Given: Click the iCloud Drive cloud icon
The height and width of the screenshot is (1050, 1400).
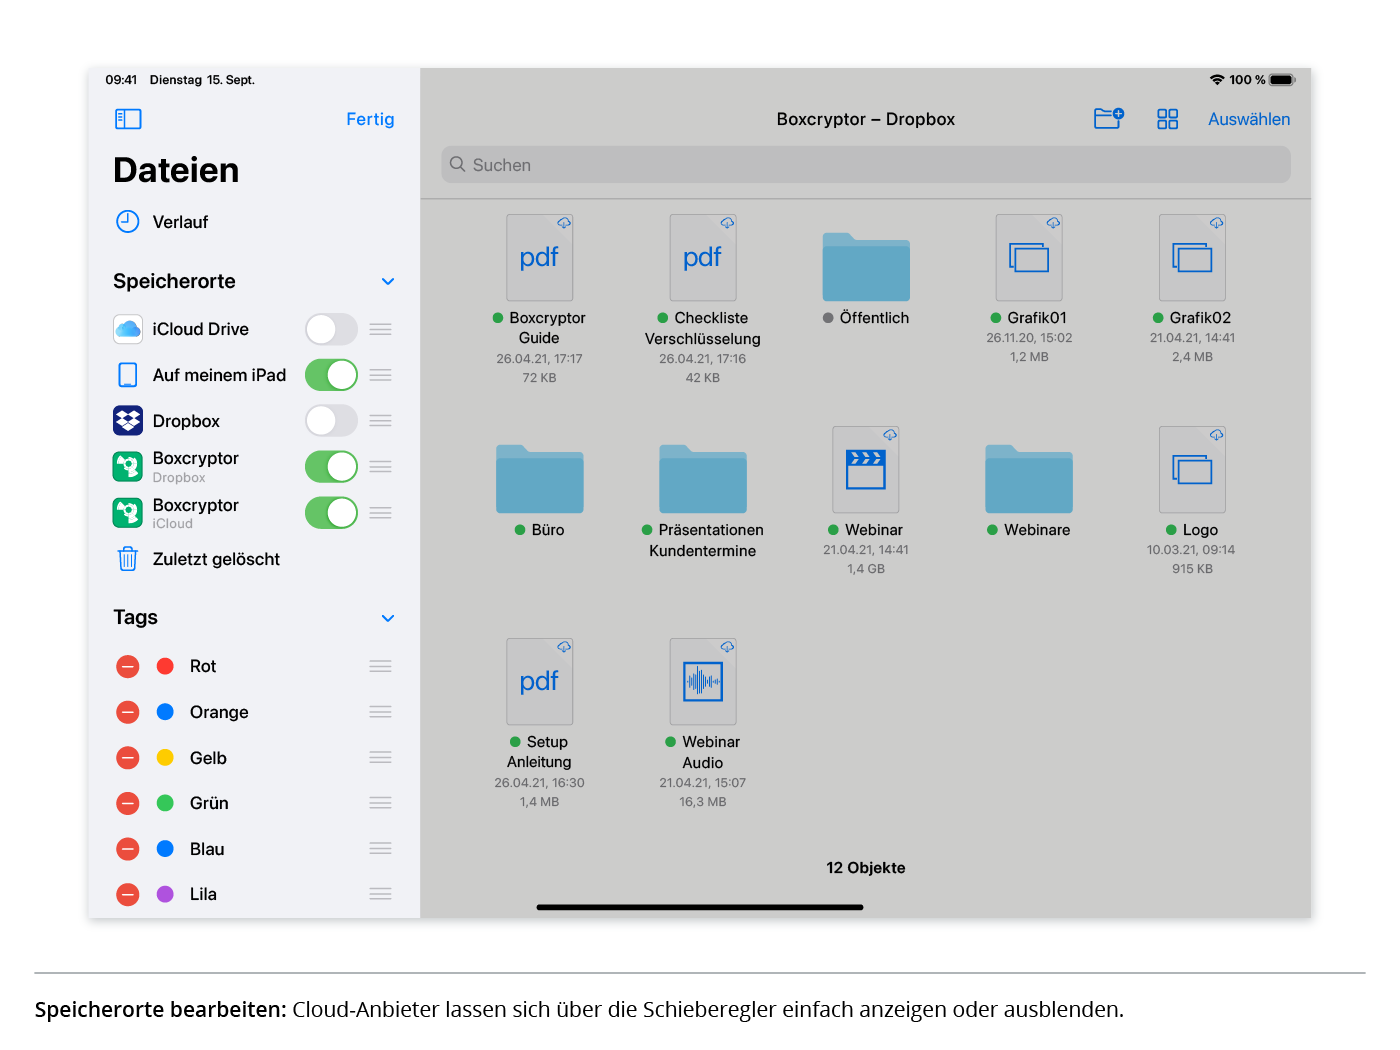Looking at the screenshot, I should (x=128, y=329).
